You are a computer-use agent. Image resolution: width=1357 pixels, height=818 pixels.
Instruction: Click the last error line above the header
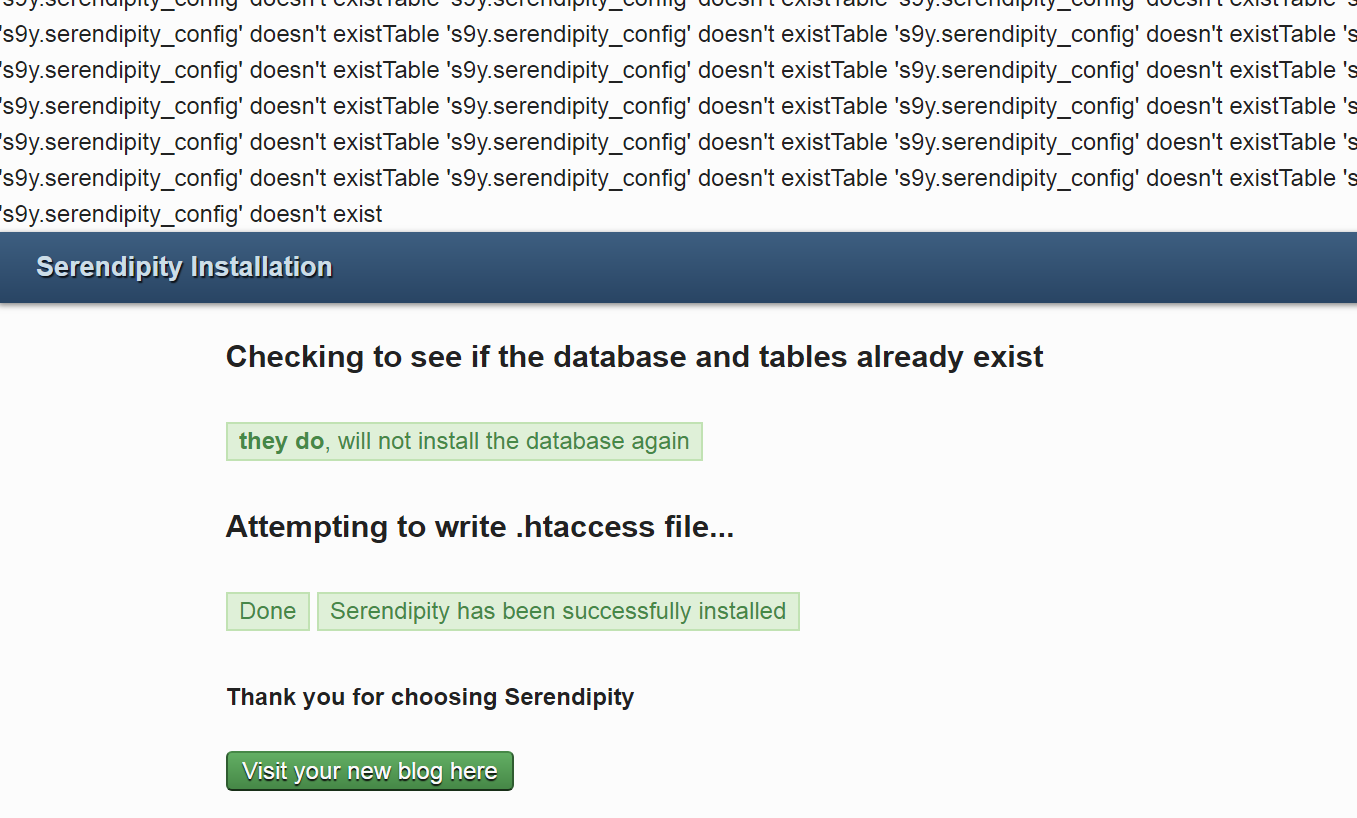(191, 214)
